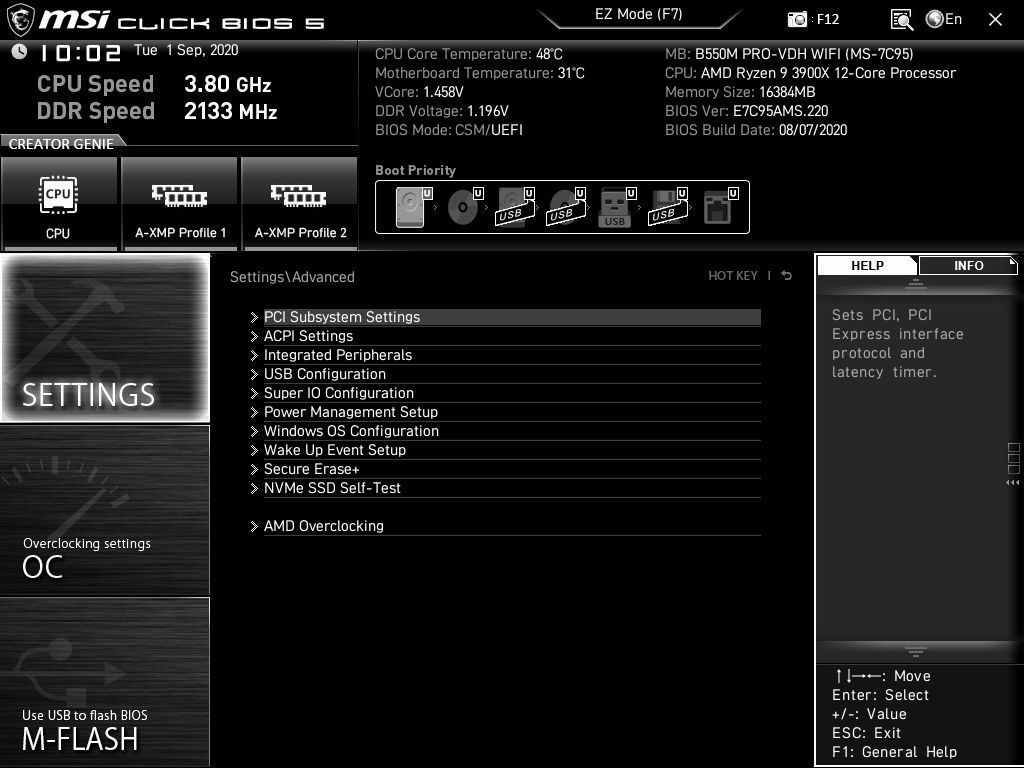Open Super IO Configuration

512,392
